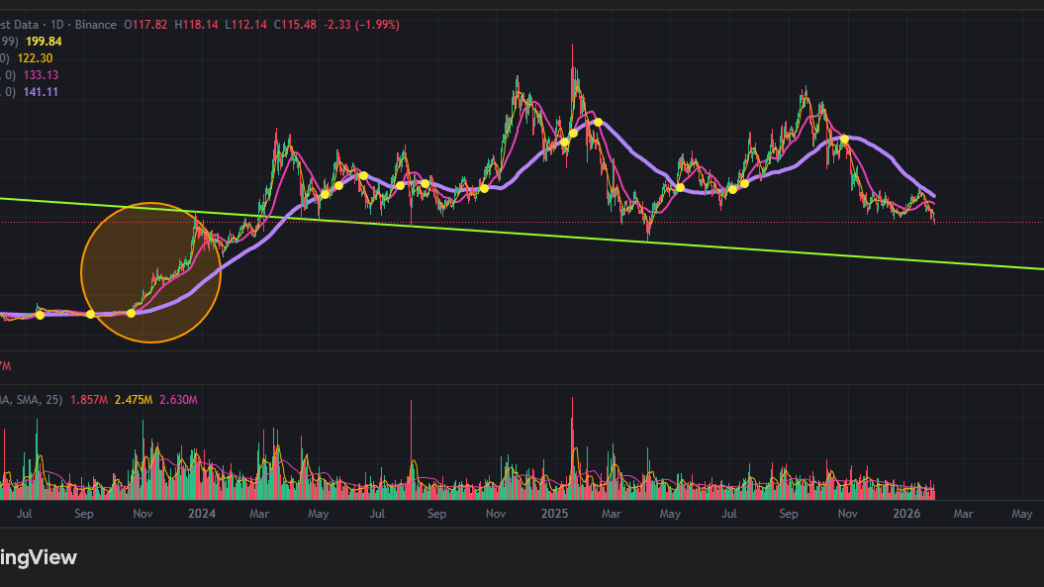Click the rightmost yellow dot on purple line
The height and width of the screenshot is (587, 1044).
pos(845,139)
